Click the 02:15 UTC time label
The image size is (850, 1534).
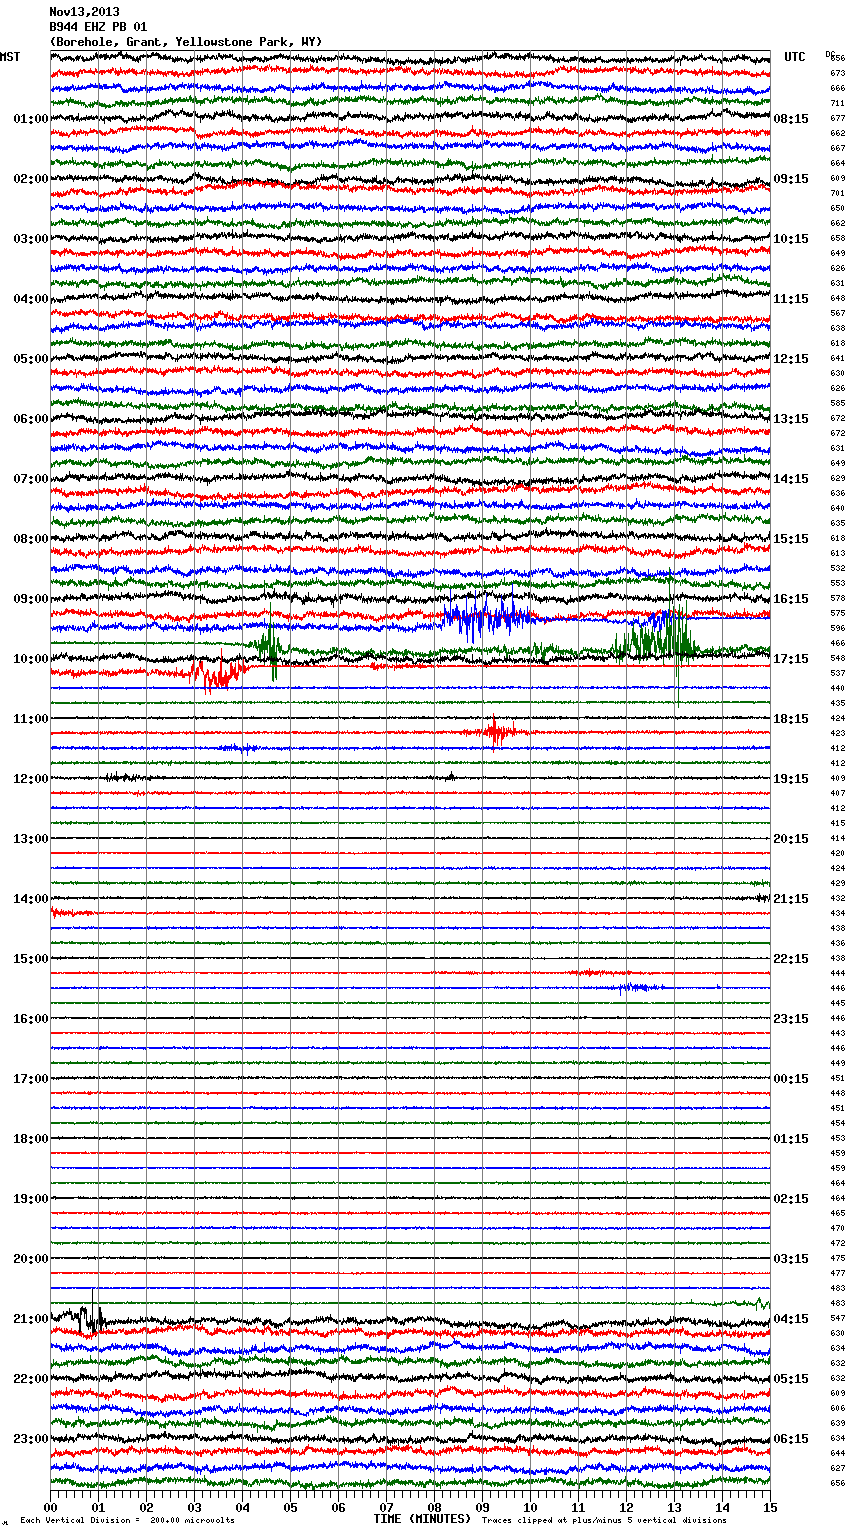click(791, 1199)
